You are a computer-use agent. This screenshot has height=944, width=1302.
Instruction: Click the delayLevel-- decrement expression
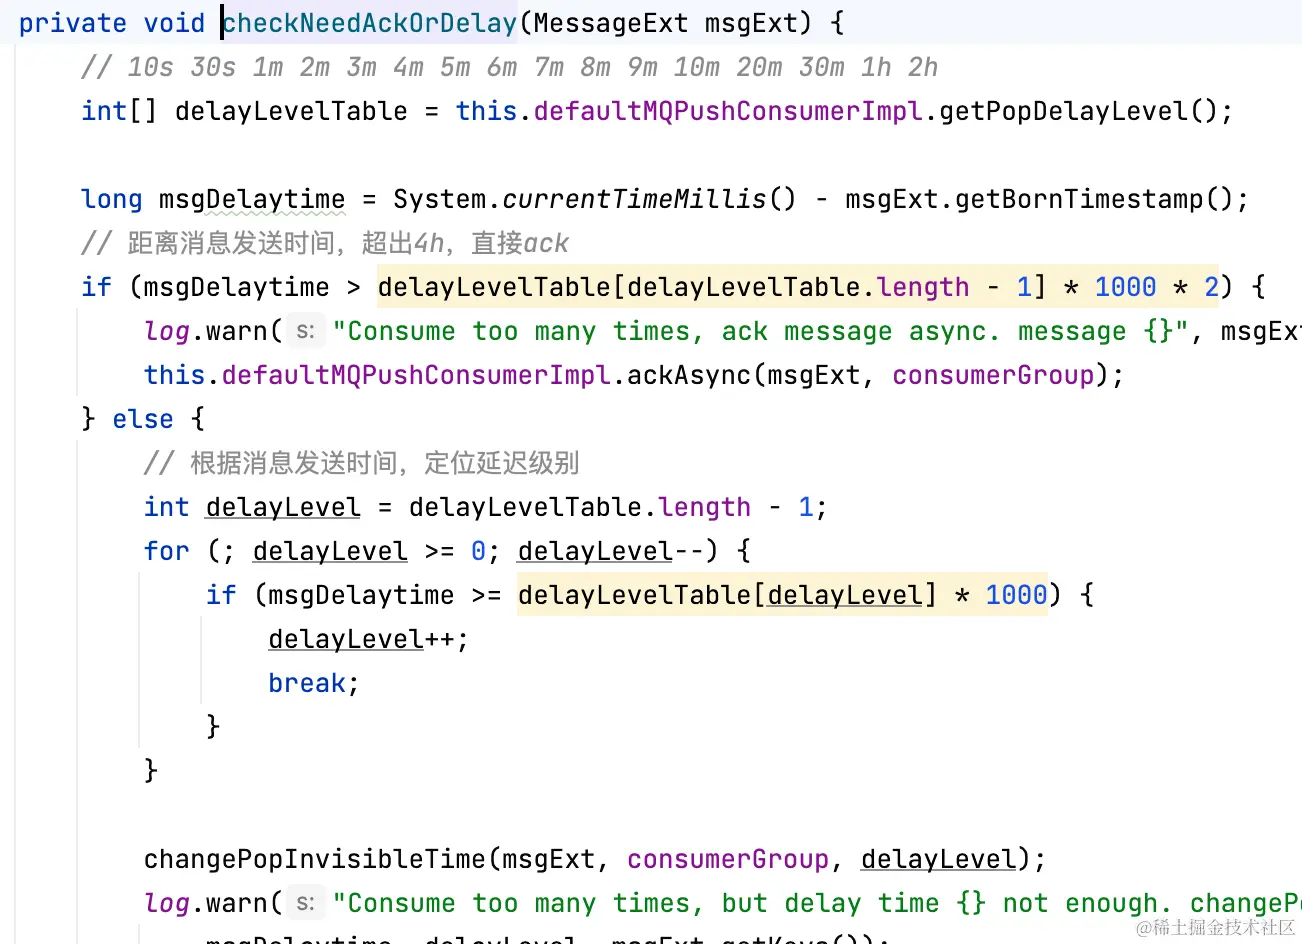point(610,551)
